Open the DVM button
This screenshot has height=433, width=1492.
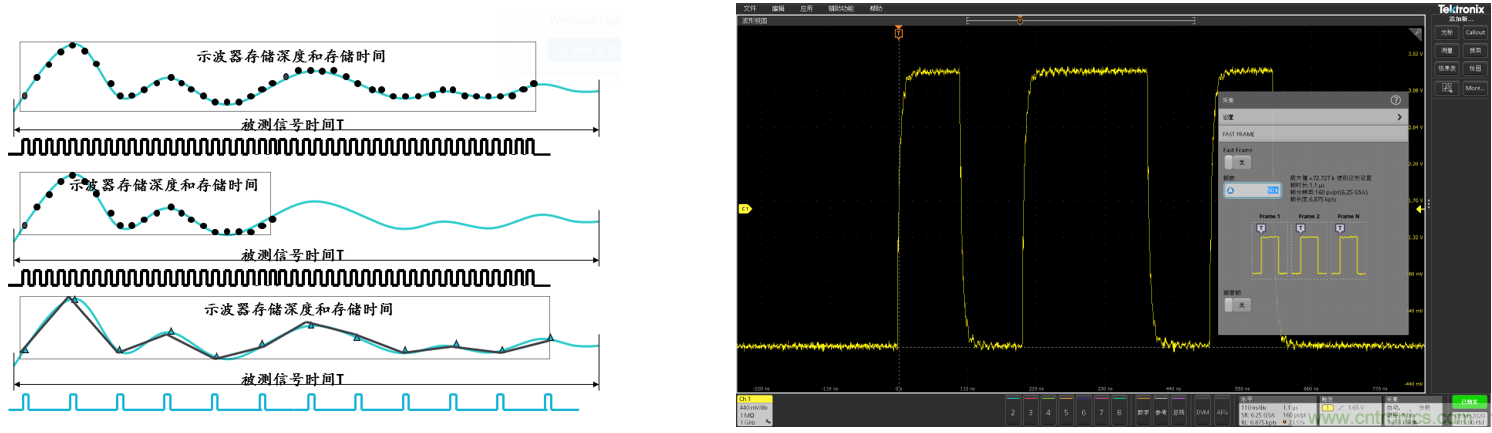tap(1202, 411)
